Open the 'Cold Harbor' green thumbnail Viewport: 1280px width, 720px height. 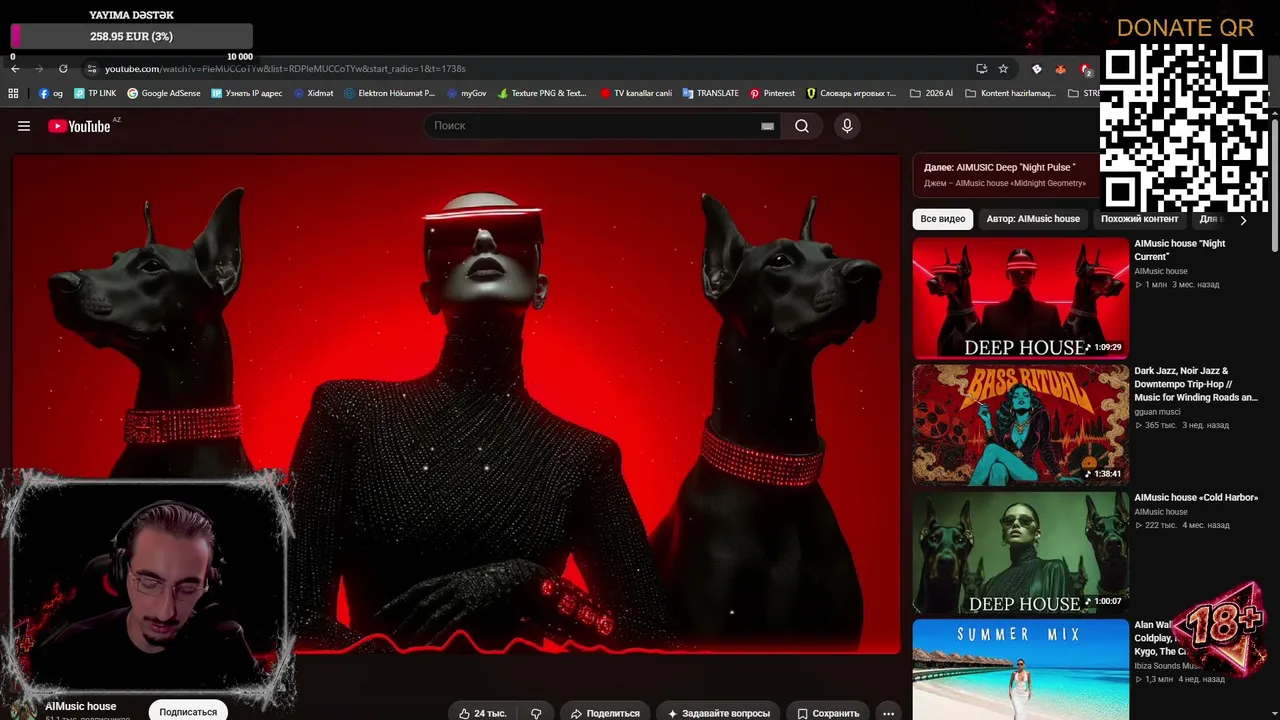coord(1020,552)
